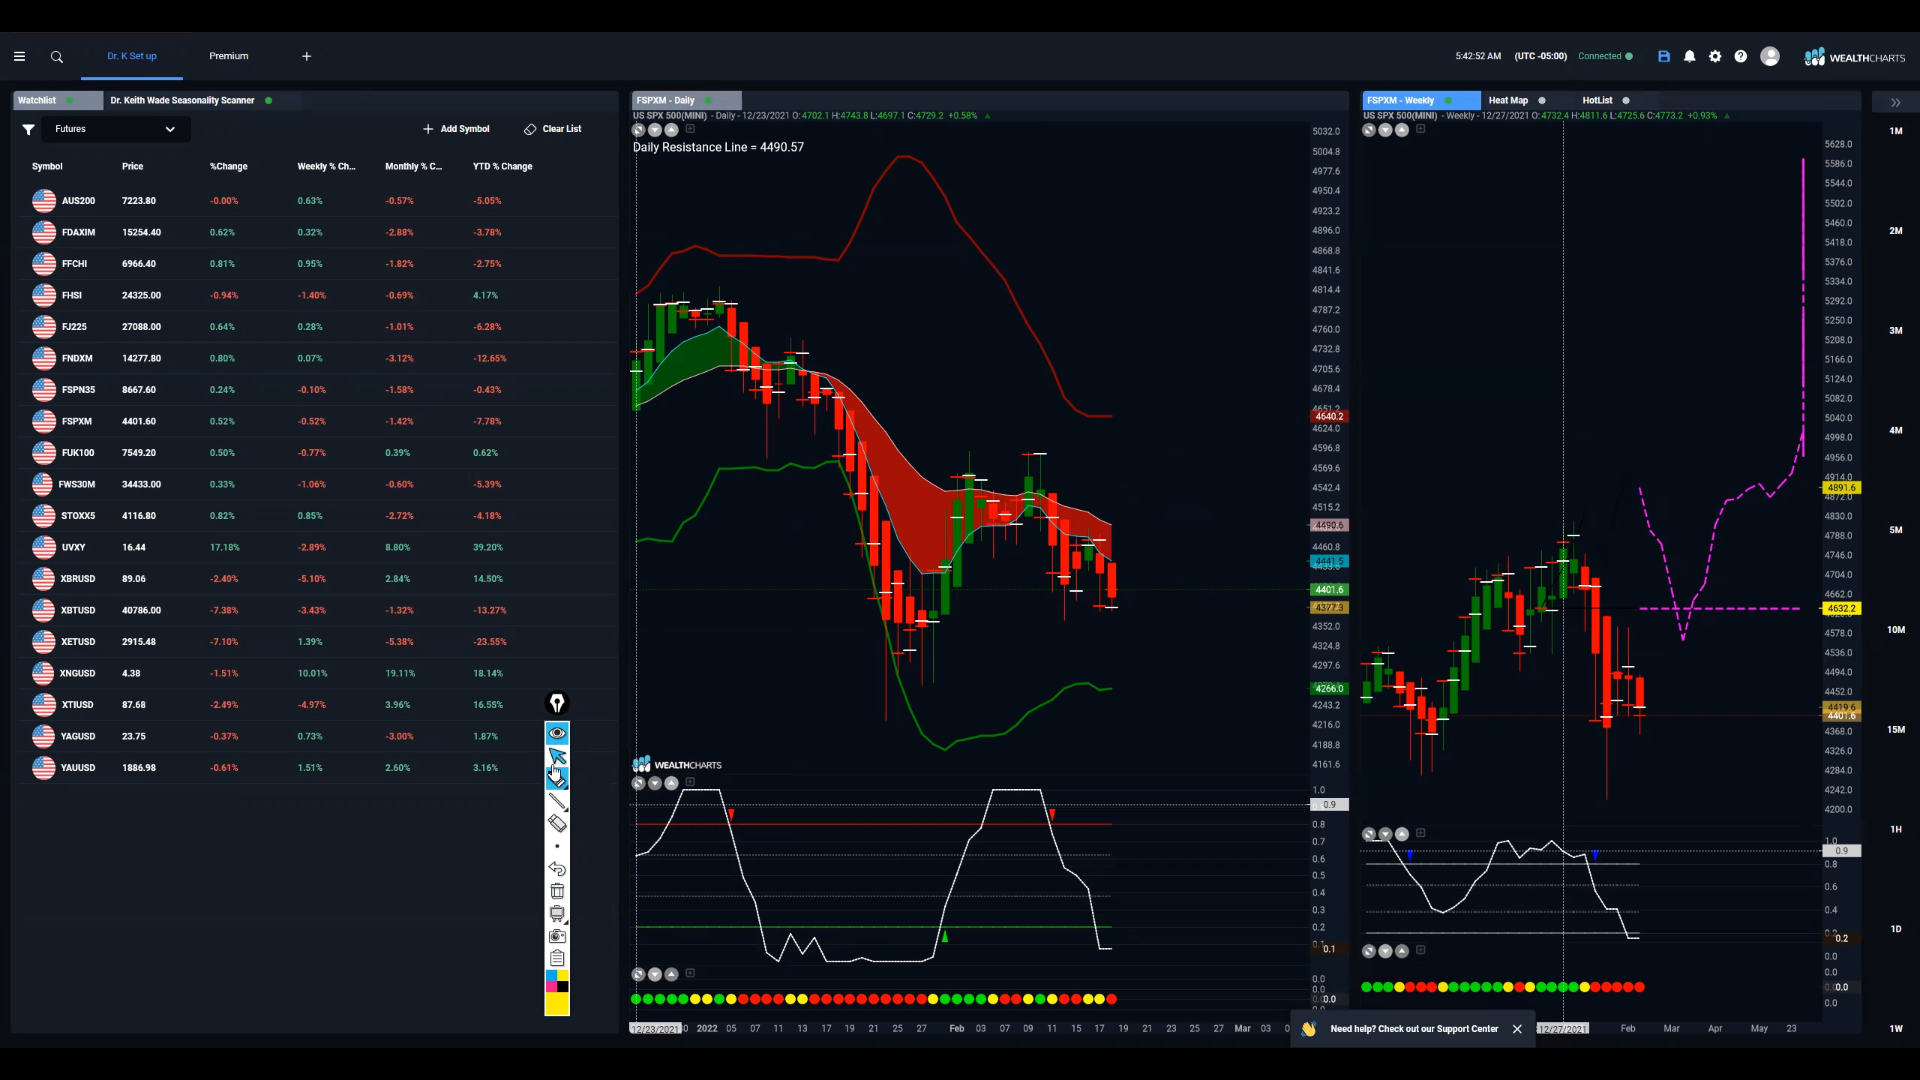The width and height of the screenshot is (1920, 1080).
Task: Open the Heat Map tab
Action: 1508,101
